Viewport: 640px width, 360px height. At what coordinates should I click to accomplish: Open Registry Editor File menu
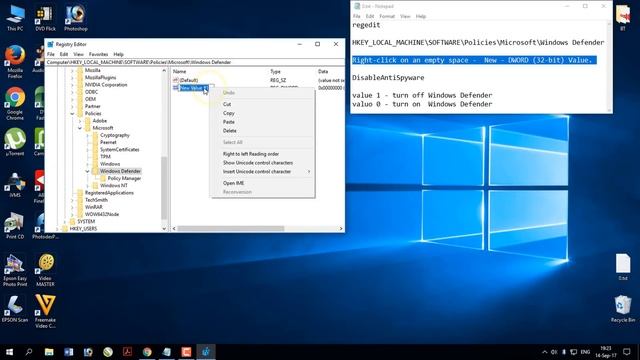51,54
